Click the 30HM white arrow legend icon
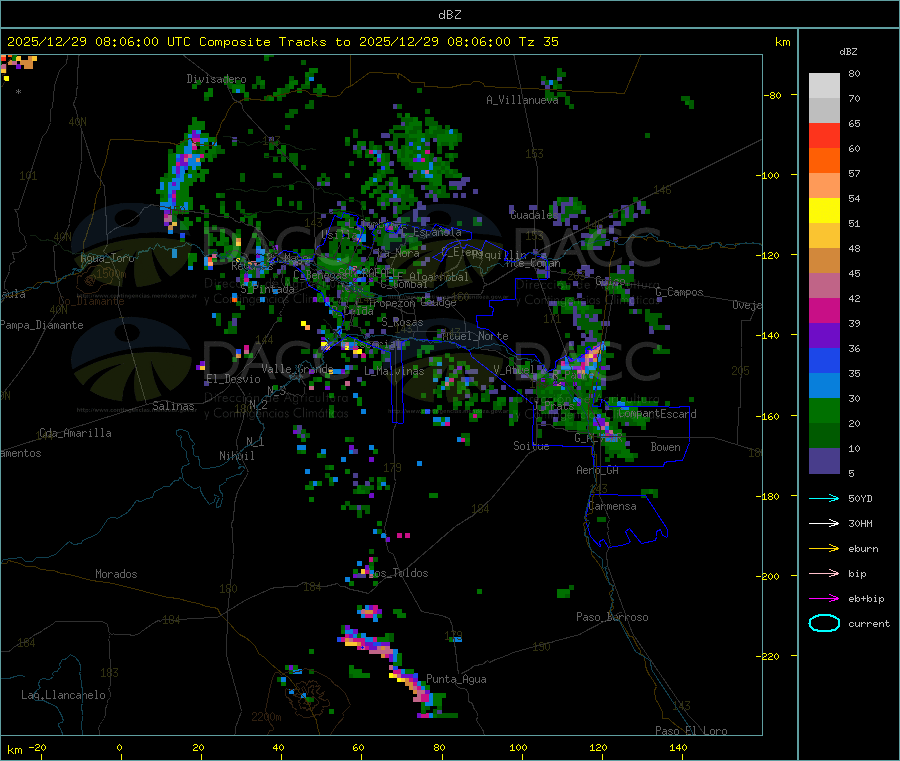 824,523
